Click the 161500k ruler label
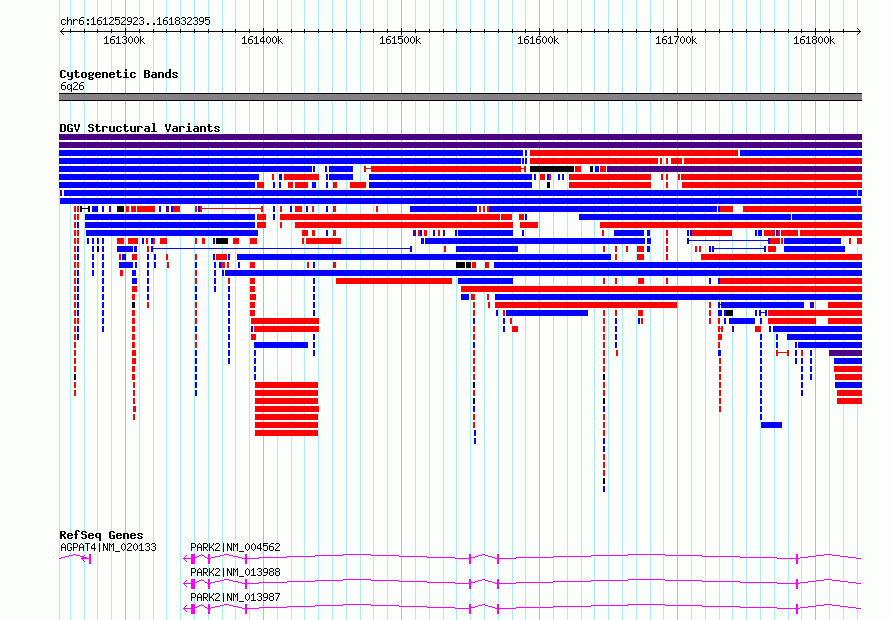This screenshot has width=890, height=620. pyautogui.click(x=400, y=40)
